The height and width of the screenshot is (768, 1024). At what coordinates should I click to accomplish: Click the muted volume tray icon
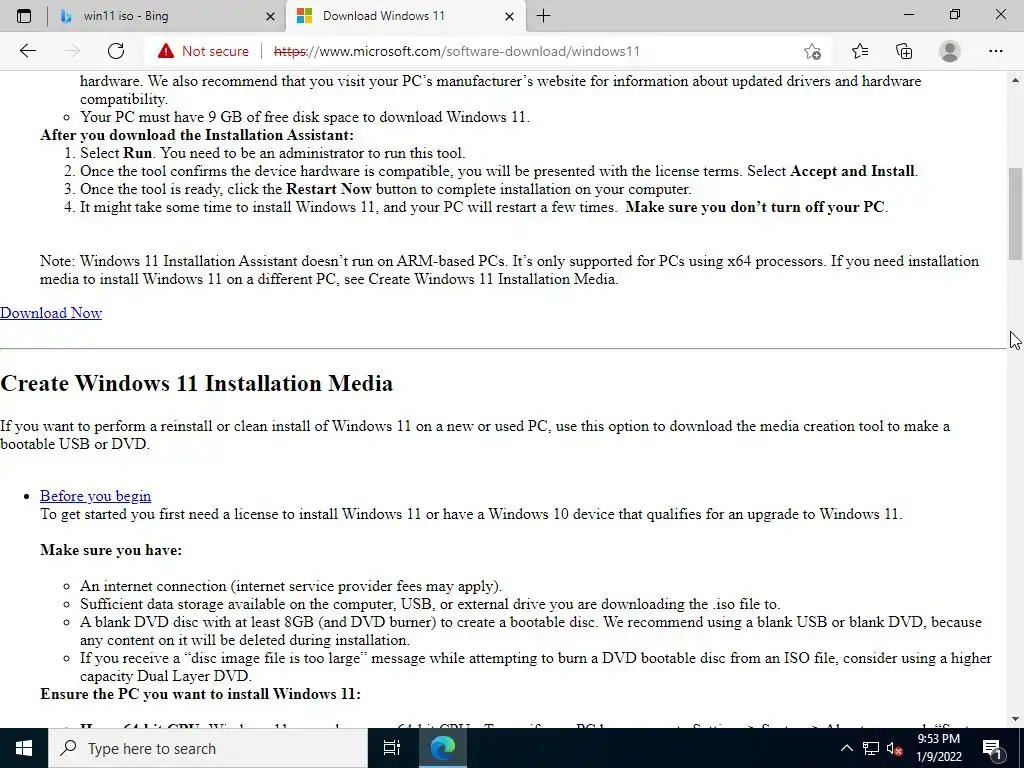[x=895, y=748]
